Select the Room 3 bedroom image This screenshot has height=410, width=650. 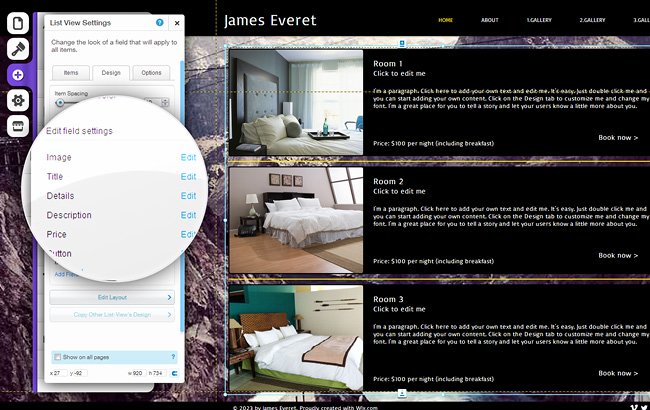[x=296, y=338]
